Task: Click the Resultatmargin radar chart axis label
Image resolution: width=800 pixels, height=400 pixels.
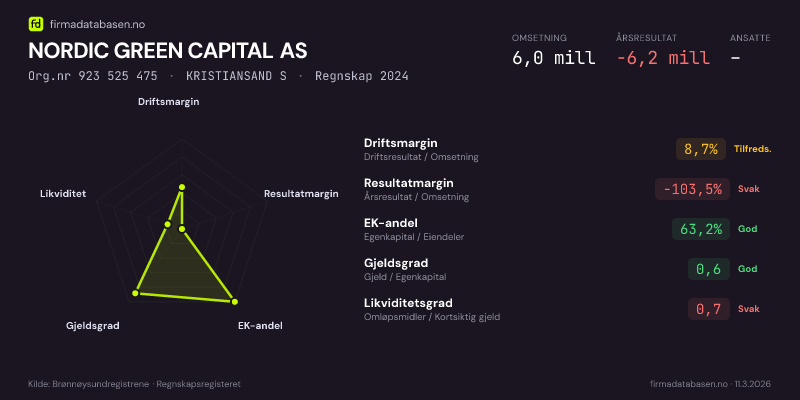Action: [301, 193]
